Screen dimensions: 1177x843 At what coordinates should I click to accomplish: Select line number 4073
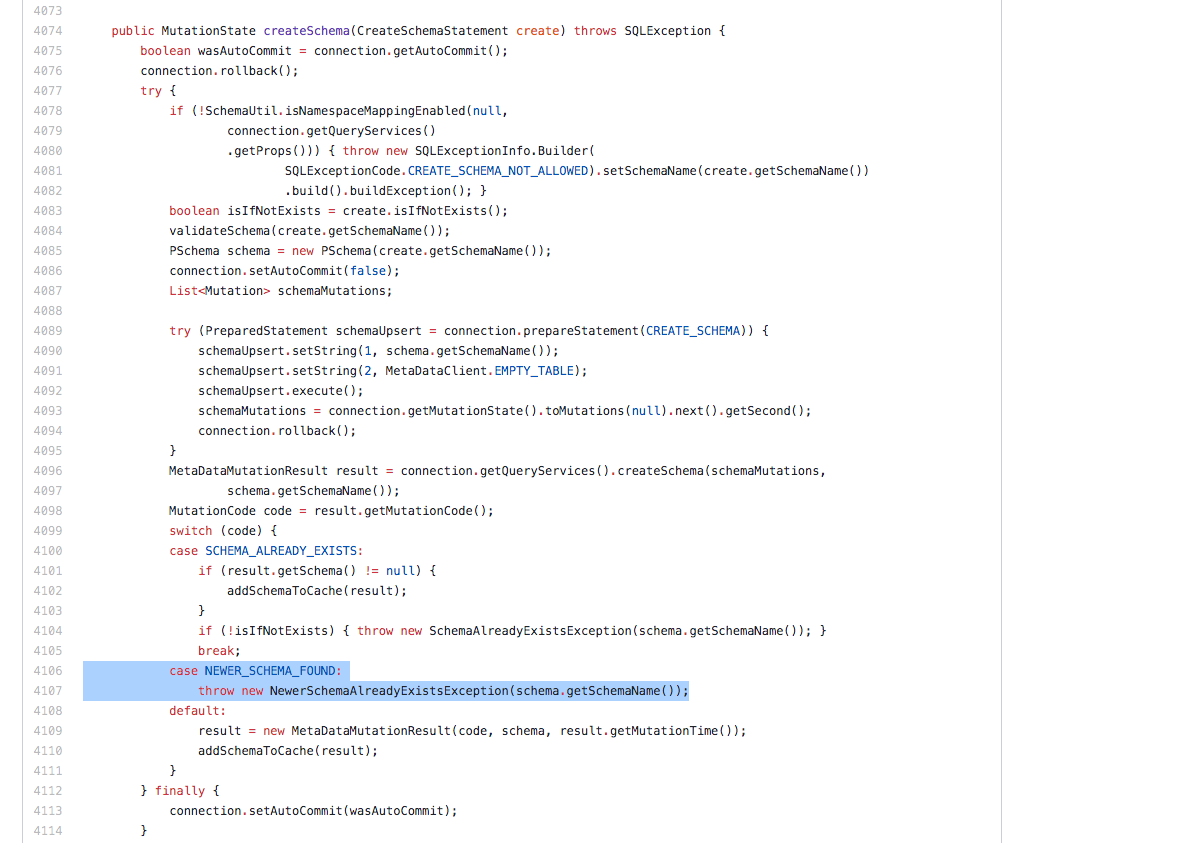(47, 10)
